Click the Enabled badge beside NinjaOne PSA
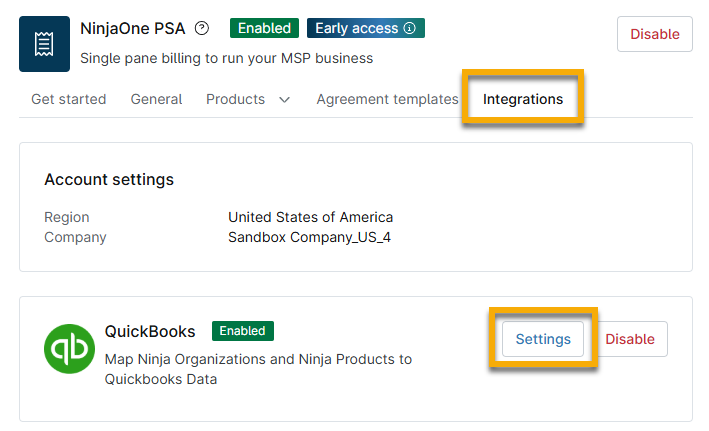The image size is (709, 431). pyautogui.click(x=265, y=28)
